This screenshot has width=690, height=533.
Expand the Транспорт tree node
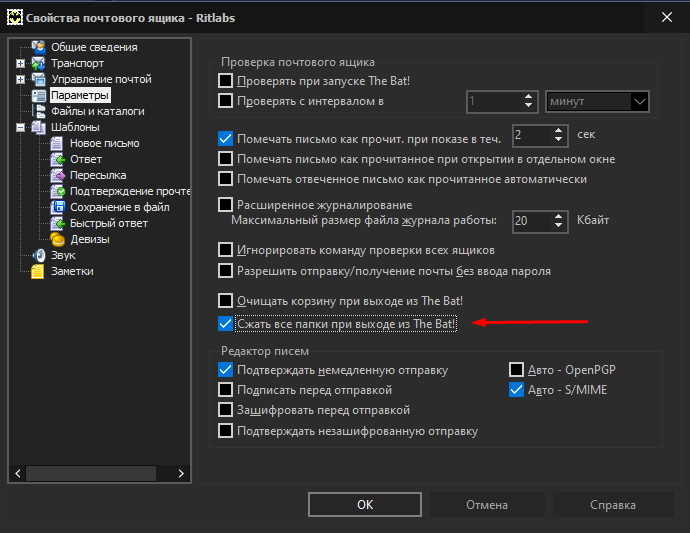pos(20,63)
